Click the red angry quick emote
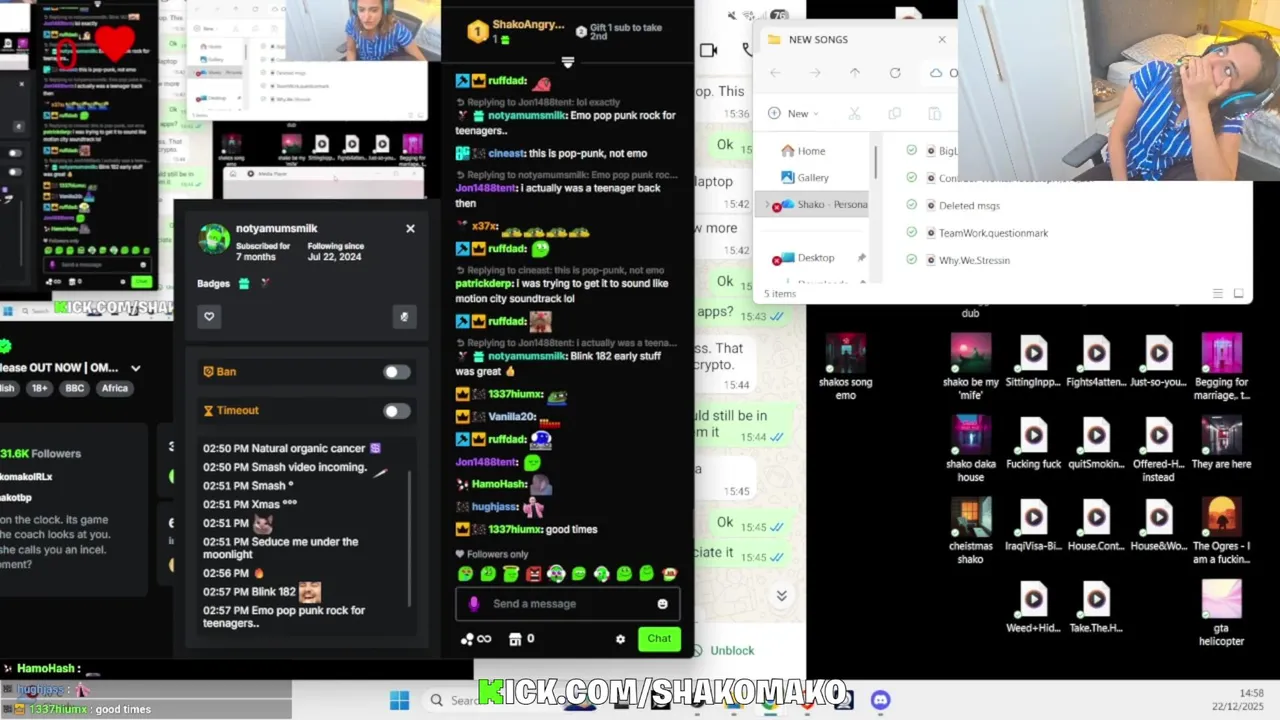The height and width of the screenshot is (720, 1280). [533, 574]
